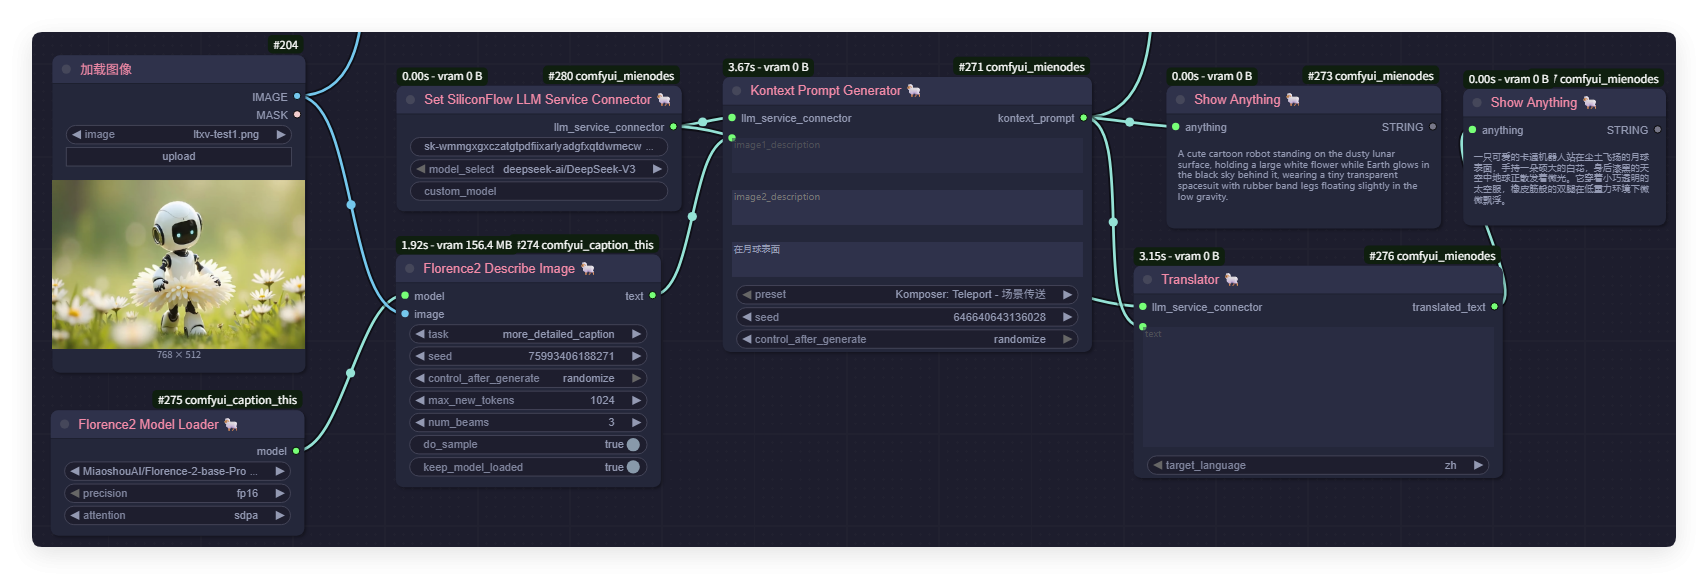The image size is (1708, 579).
Task: Increase max_new_tokens with the right arrow
Action: (x=636, y=400)
